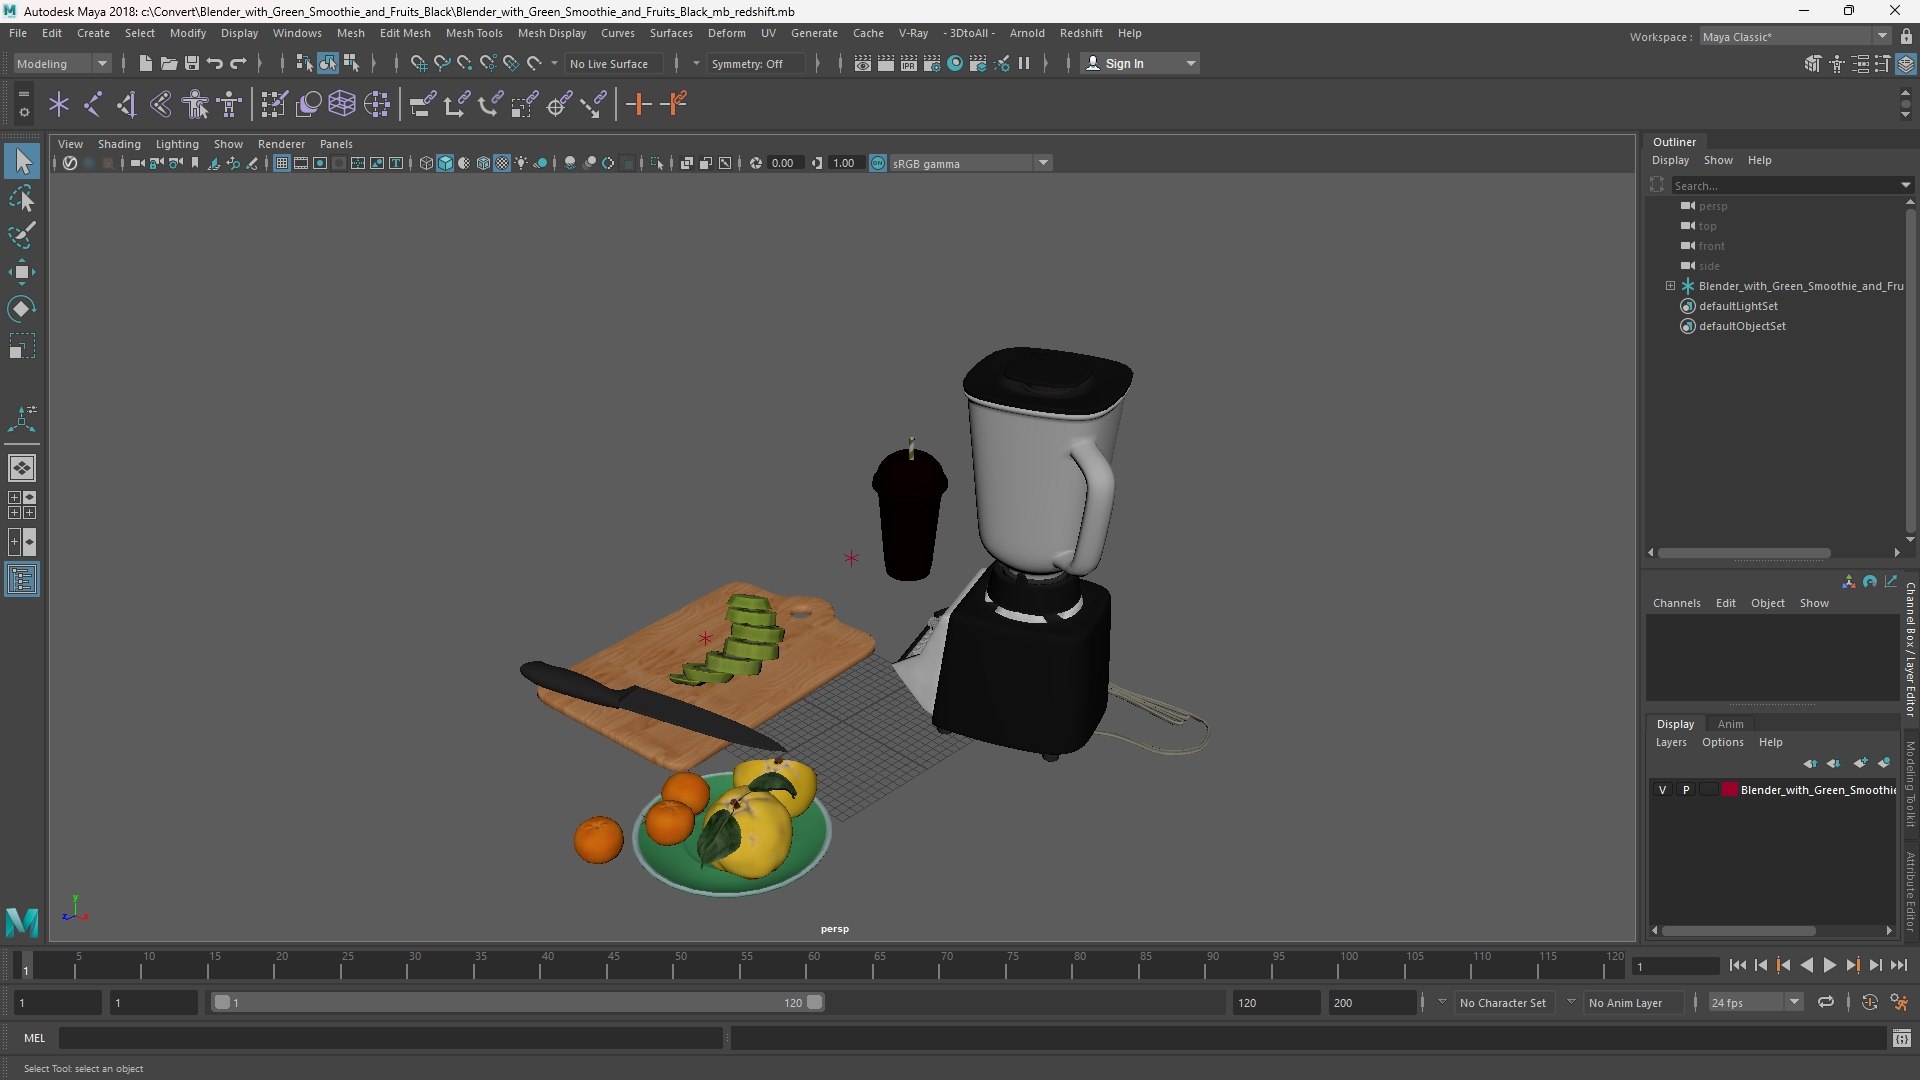The width and height of the screenshot is (1920, 1080).
Task: Open the Workspace Maya Classic dropdown
Action: (1795, 37)
